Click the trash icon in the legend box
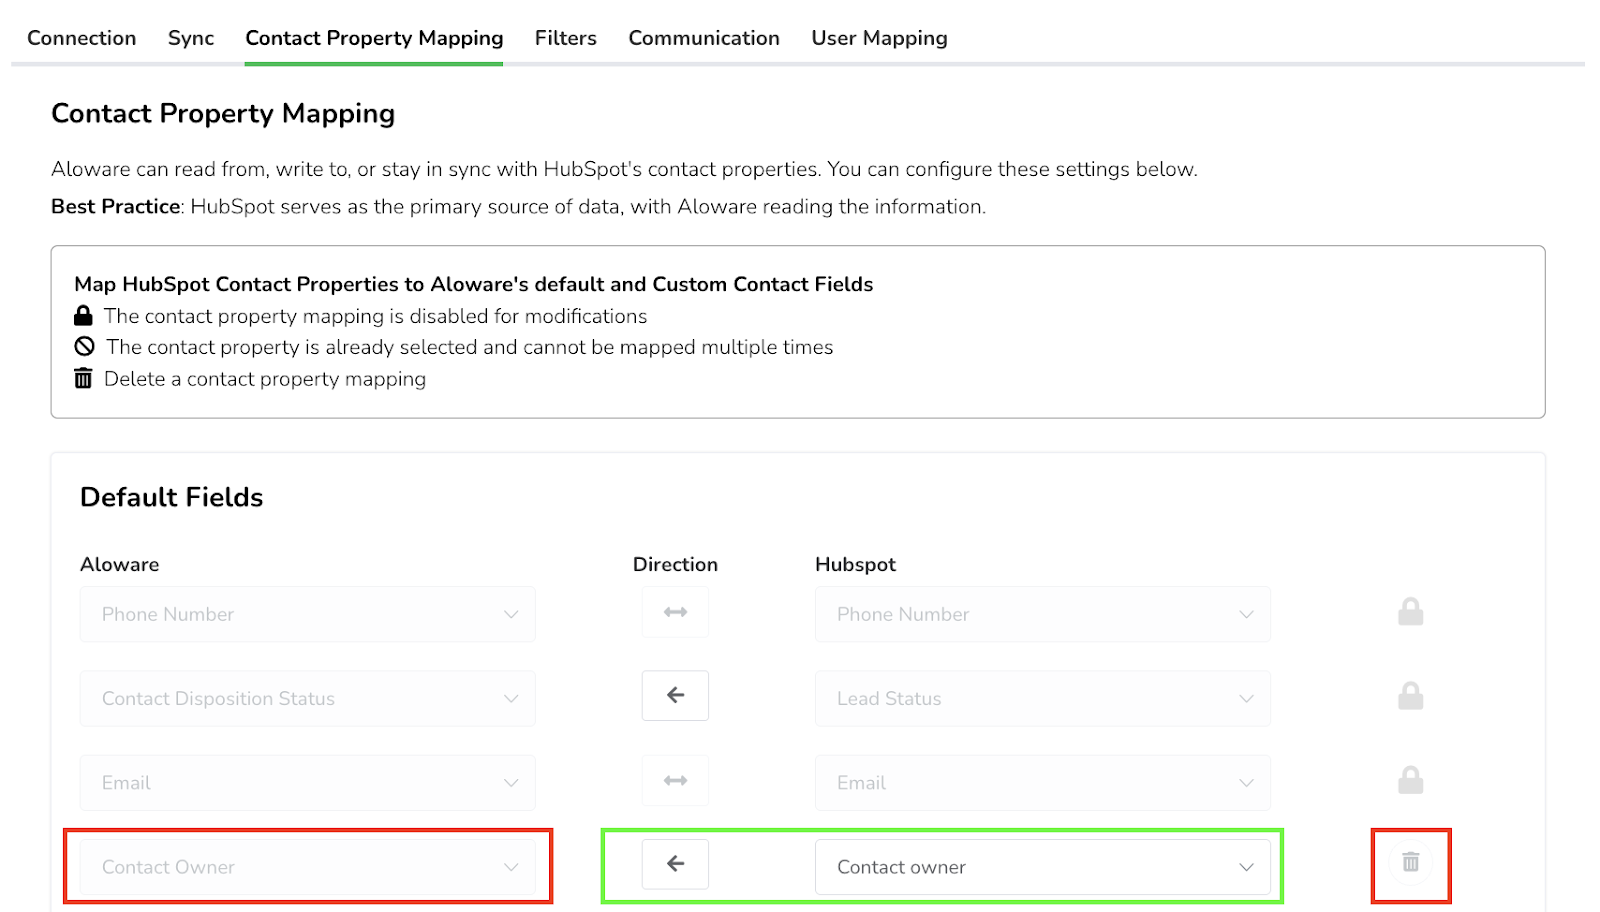This screenshot has height=912, width=1600. pos(83,378)
